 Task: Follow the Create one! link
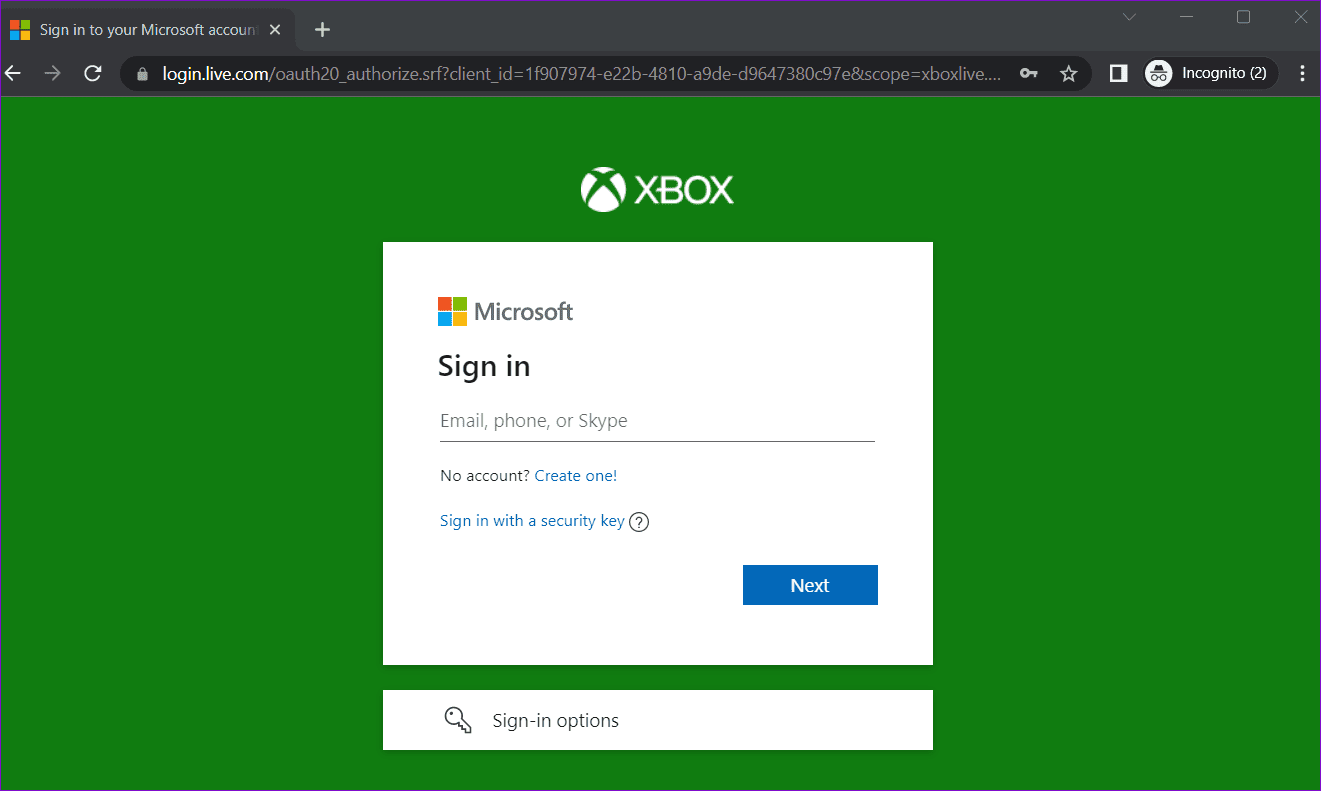tap(576, 476)
